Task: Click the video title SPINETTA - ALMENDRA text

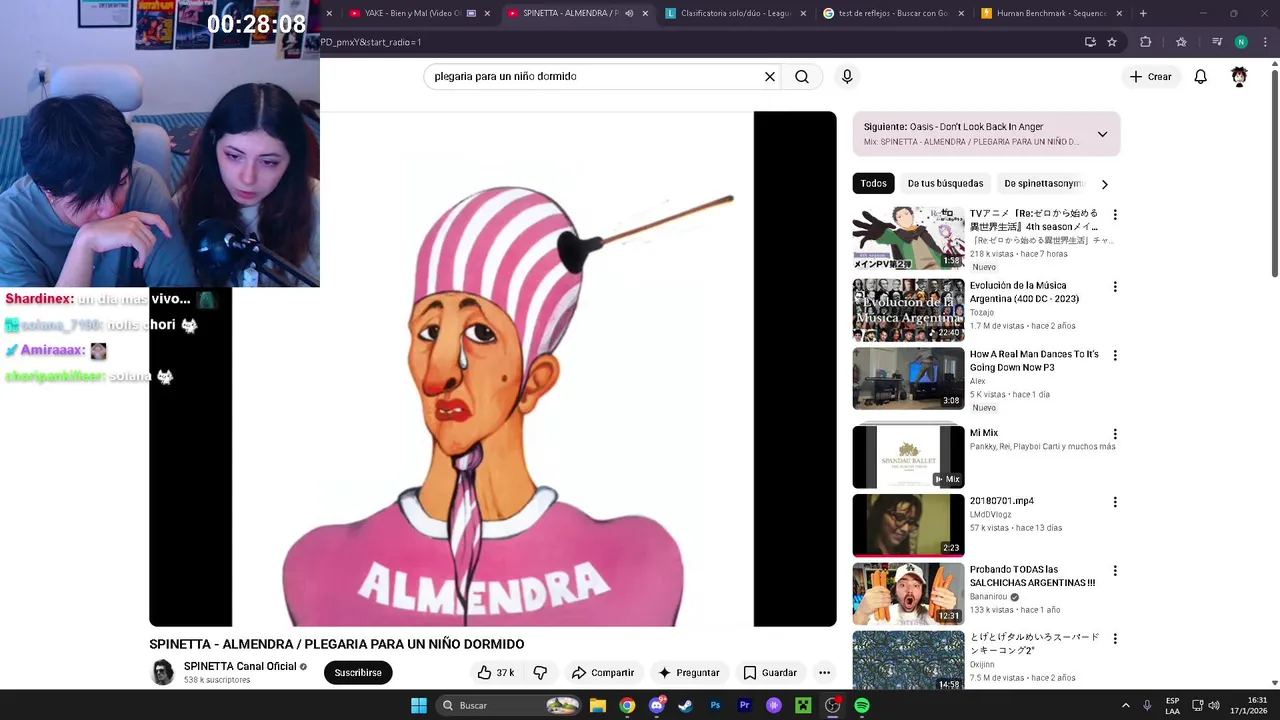Action: coord(336,644)
